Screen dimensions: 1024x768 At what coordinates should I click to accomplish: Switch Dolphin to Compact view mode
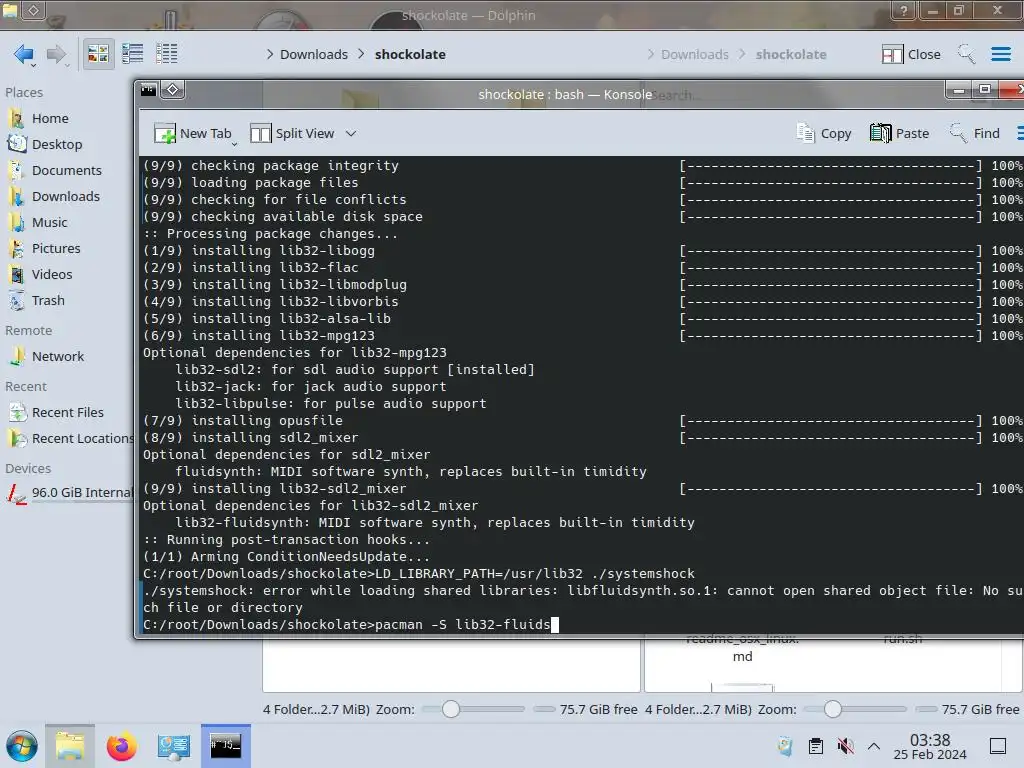pos(133,54)
